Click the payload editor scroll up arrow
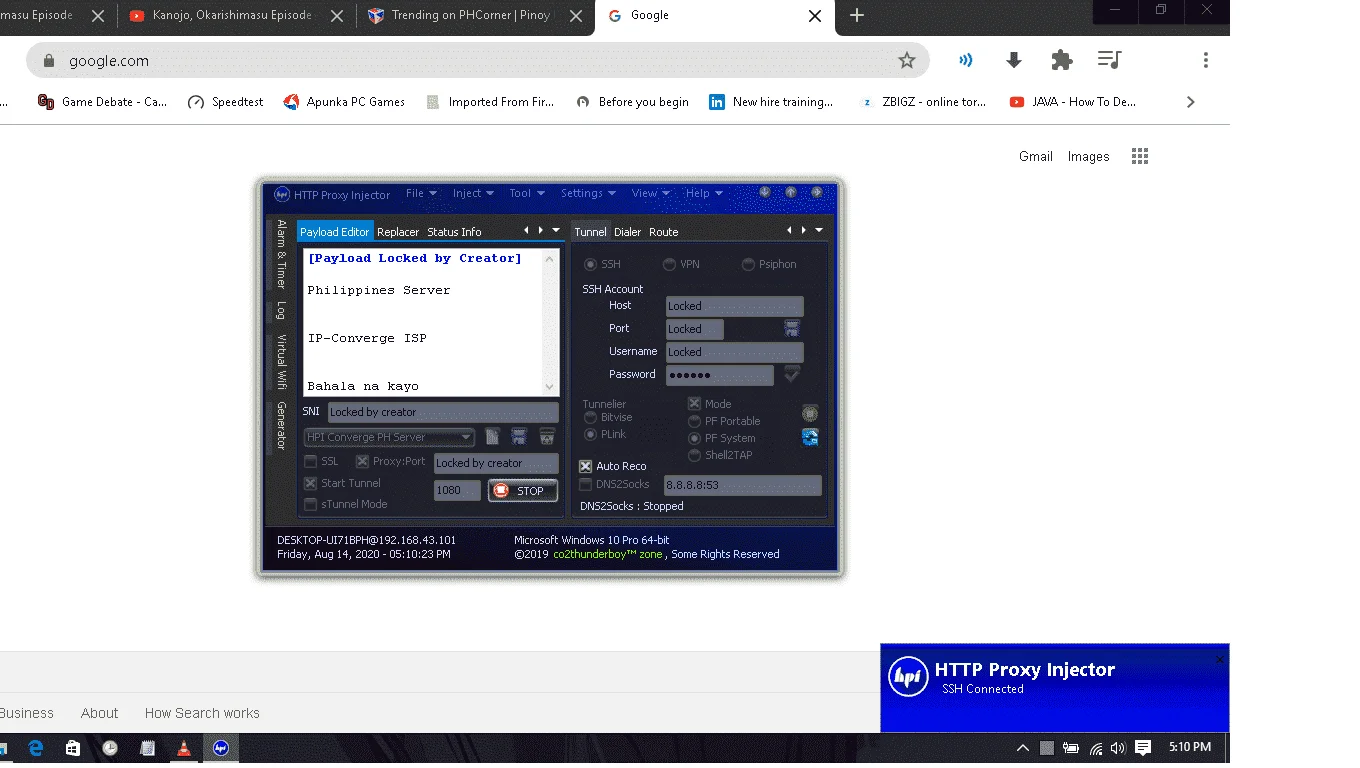Screen dimensions: 1360x768 [x=549, y=258]
